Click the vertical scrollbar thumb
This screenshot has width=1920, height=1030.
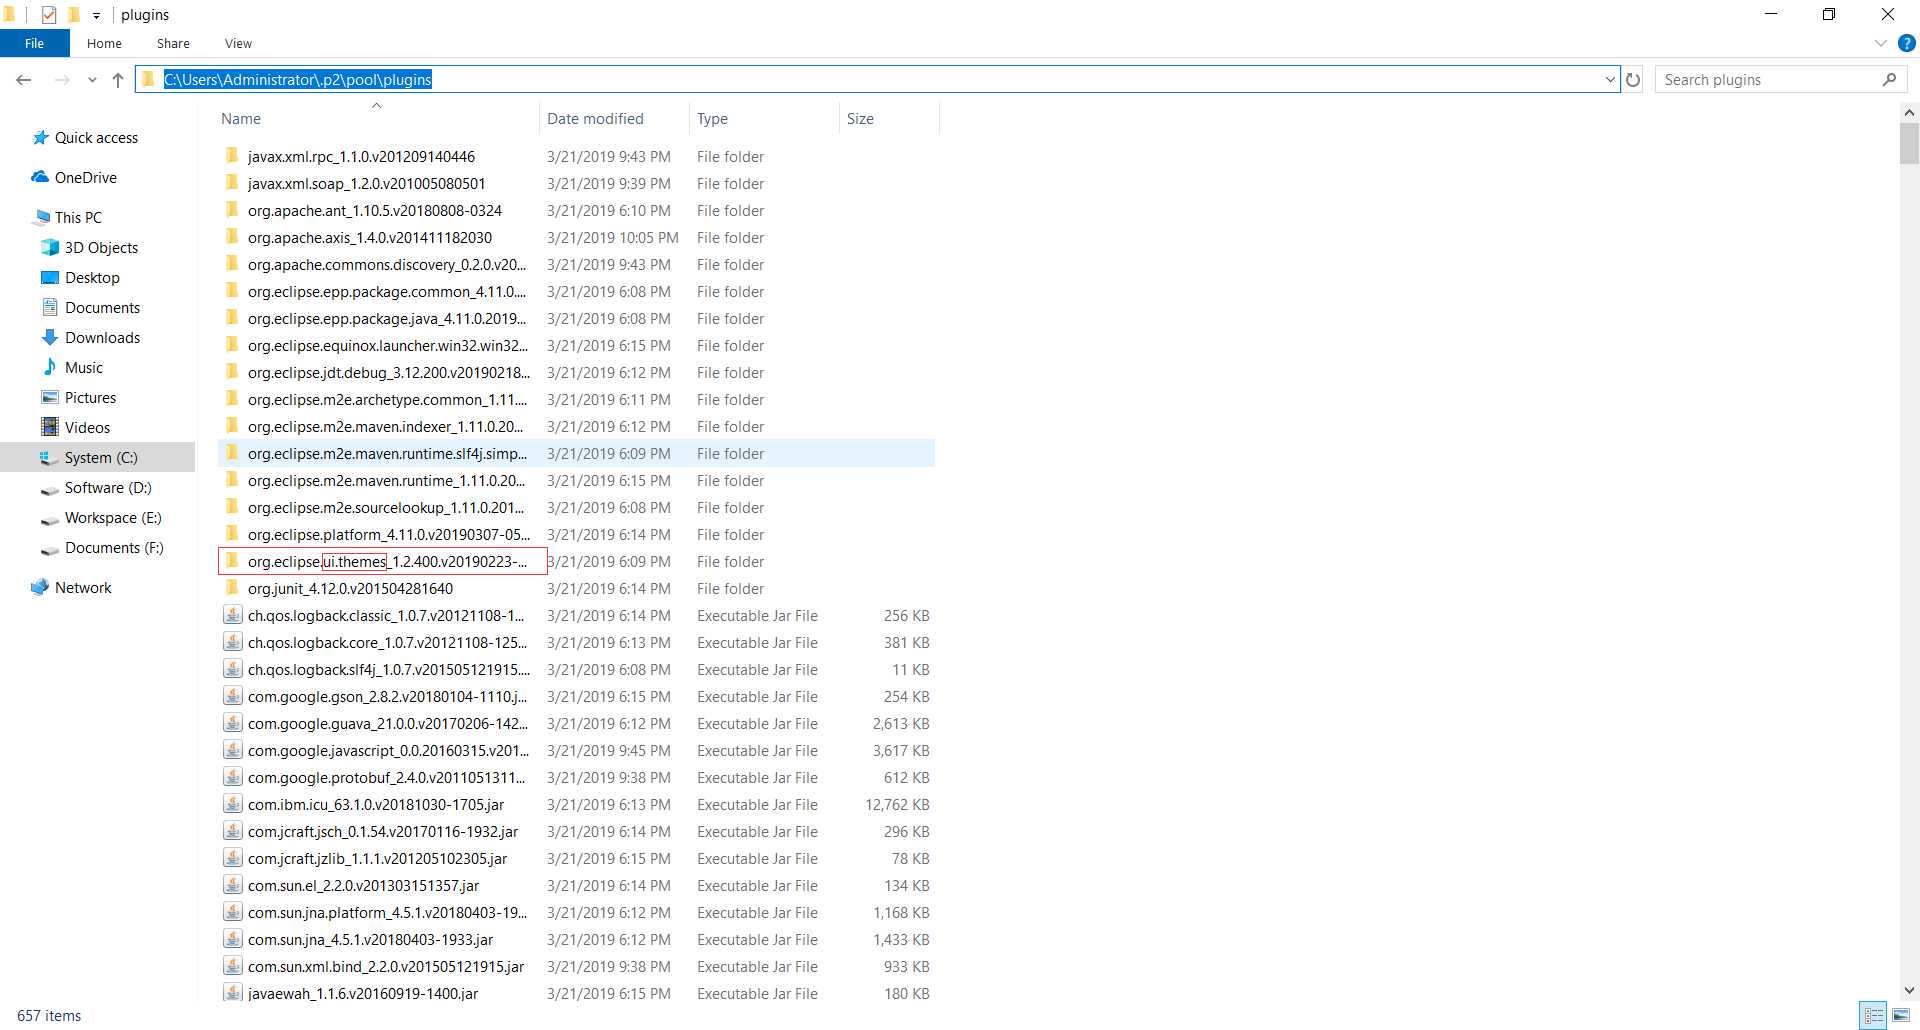tap(1909, 143)
